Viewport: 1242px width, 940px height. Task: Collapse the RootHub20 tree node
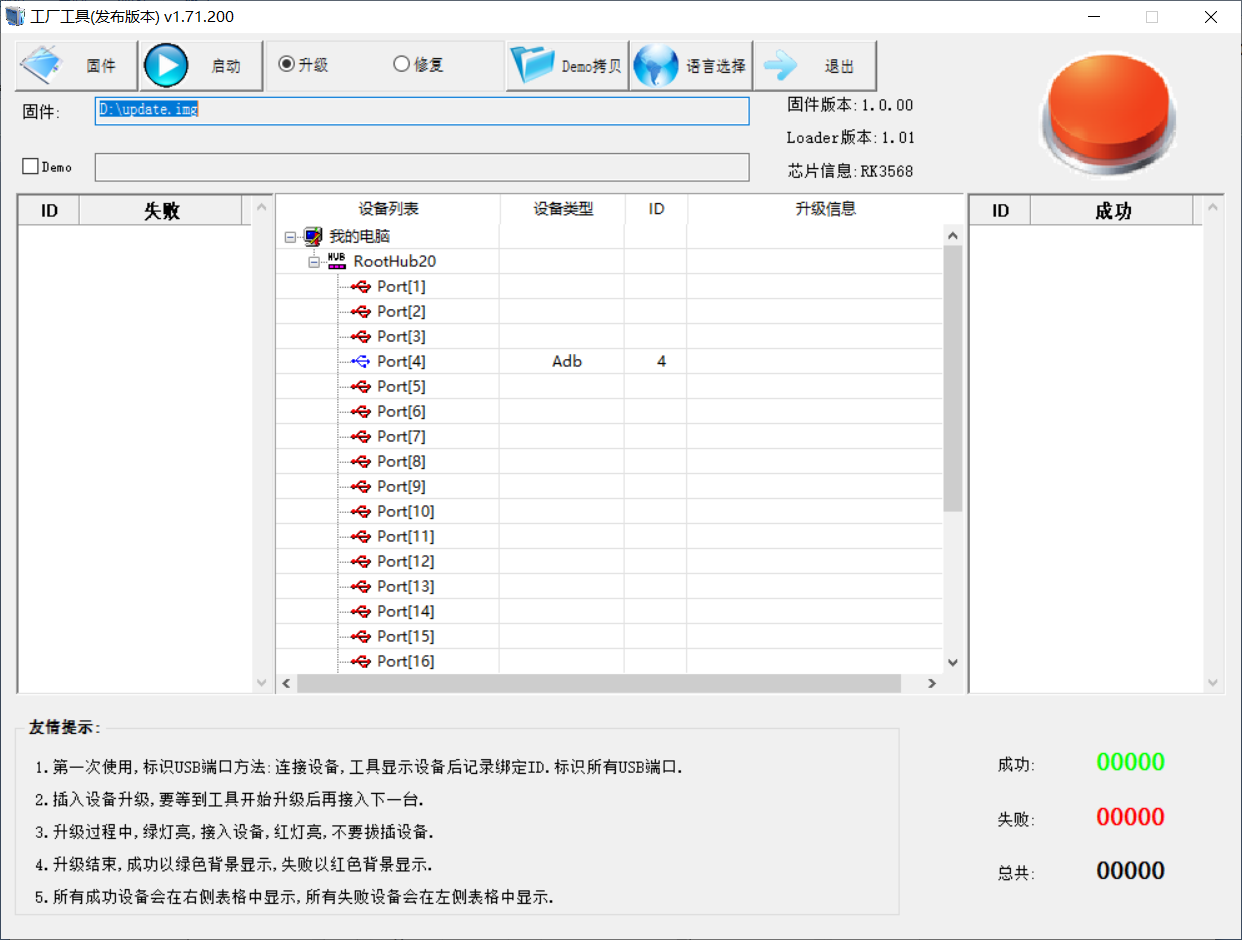[313, 261]
